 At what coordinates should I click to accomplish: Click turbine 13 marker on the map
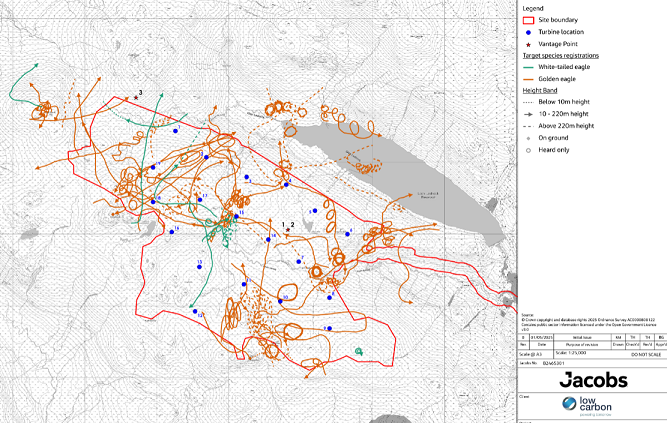pos(200,267)
